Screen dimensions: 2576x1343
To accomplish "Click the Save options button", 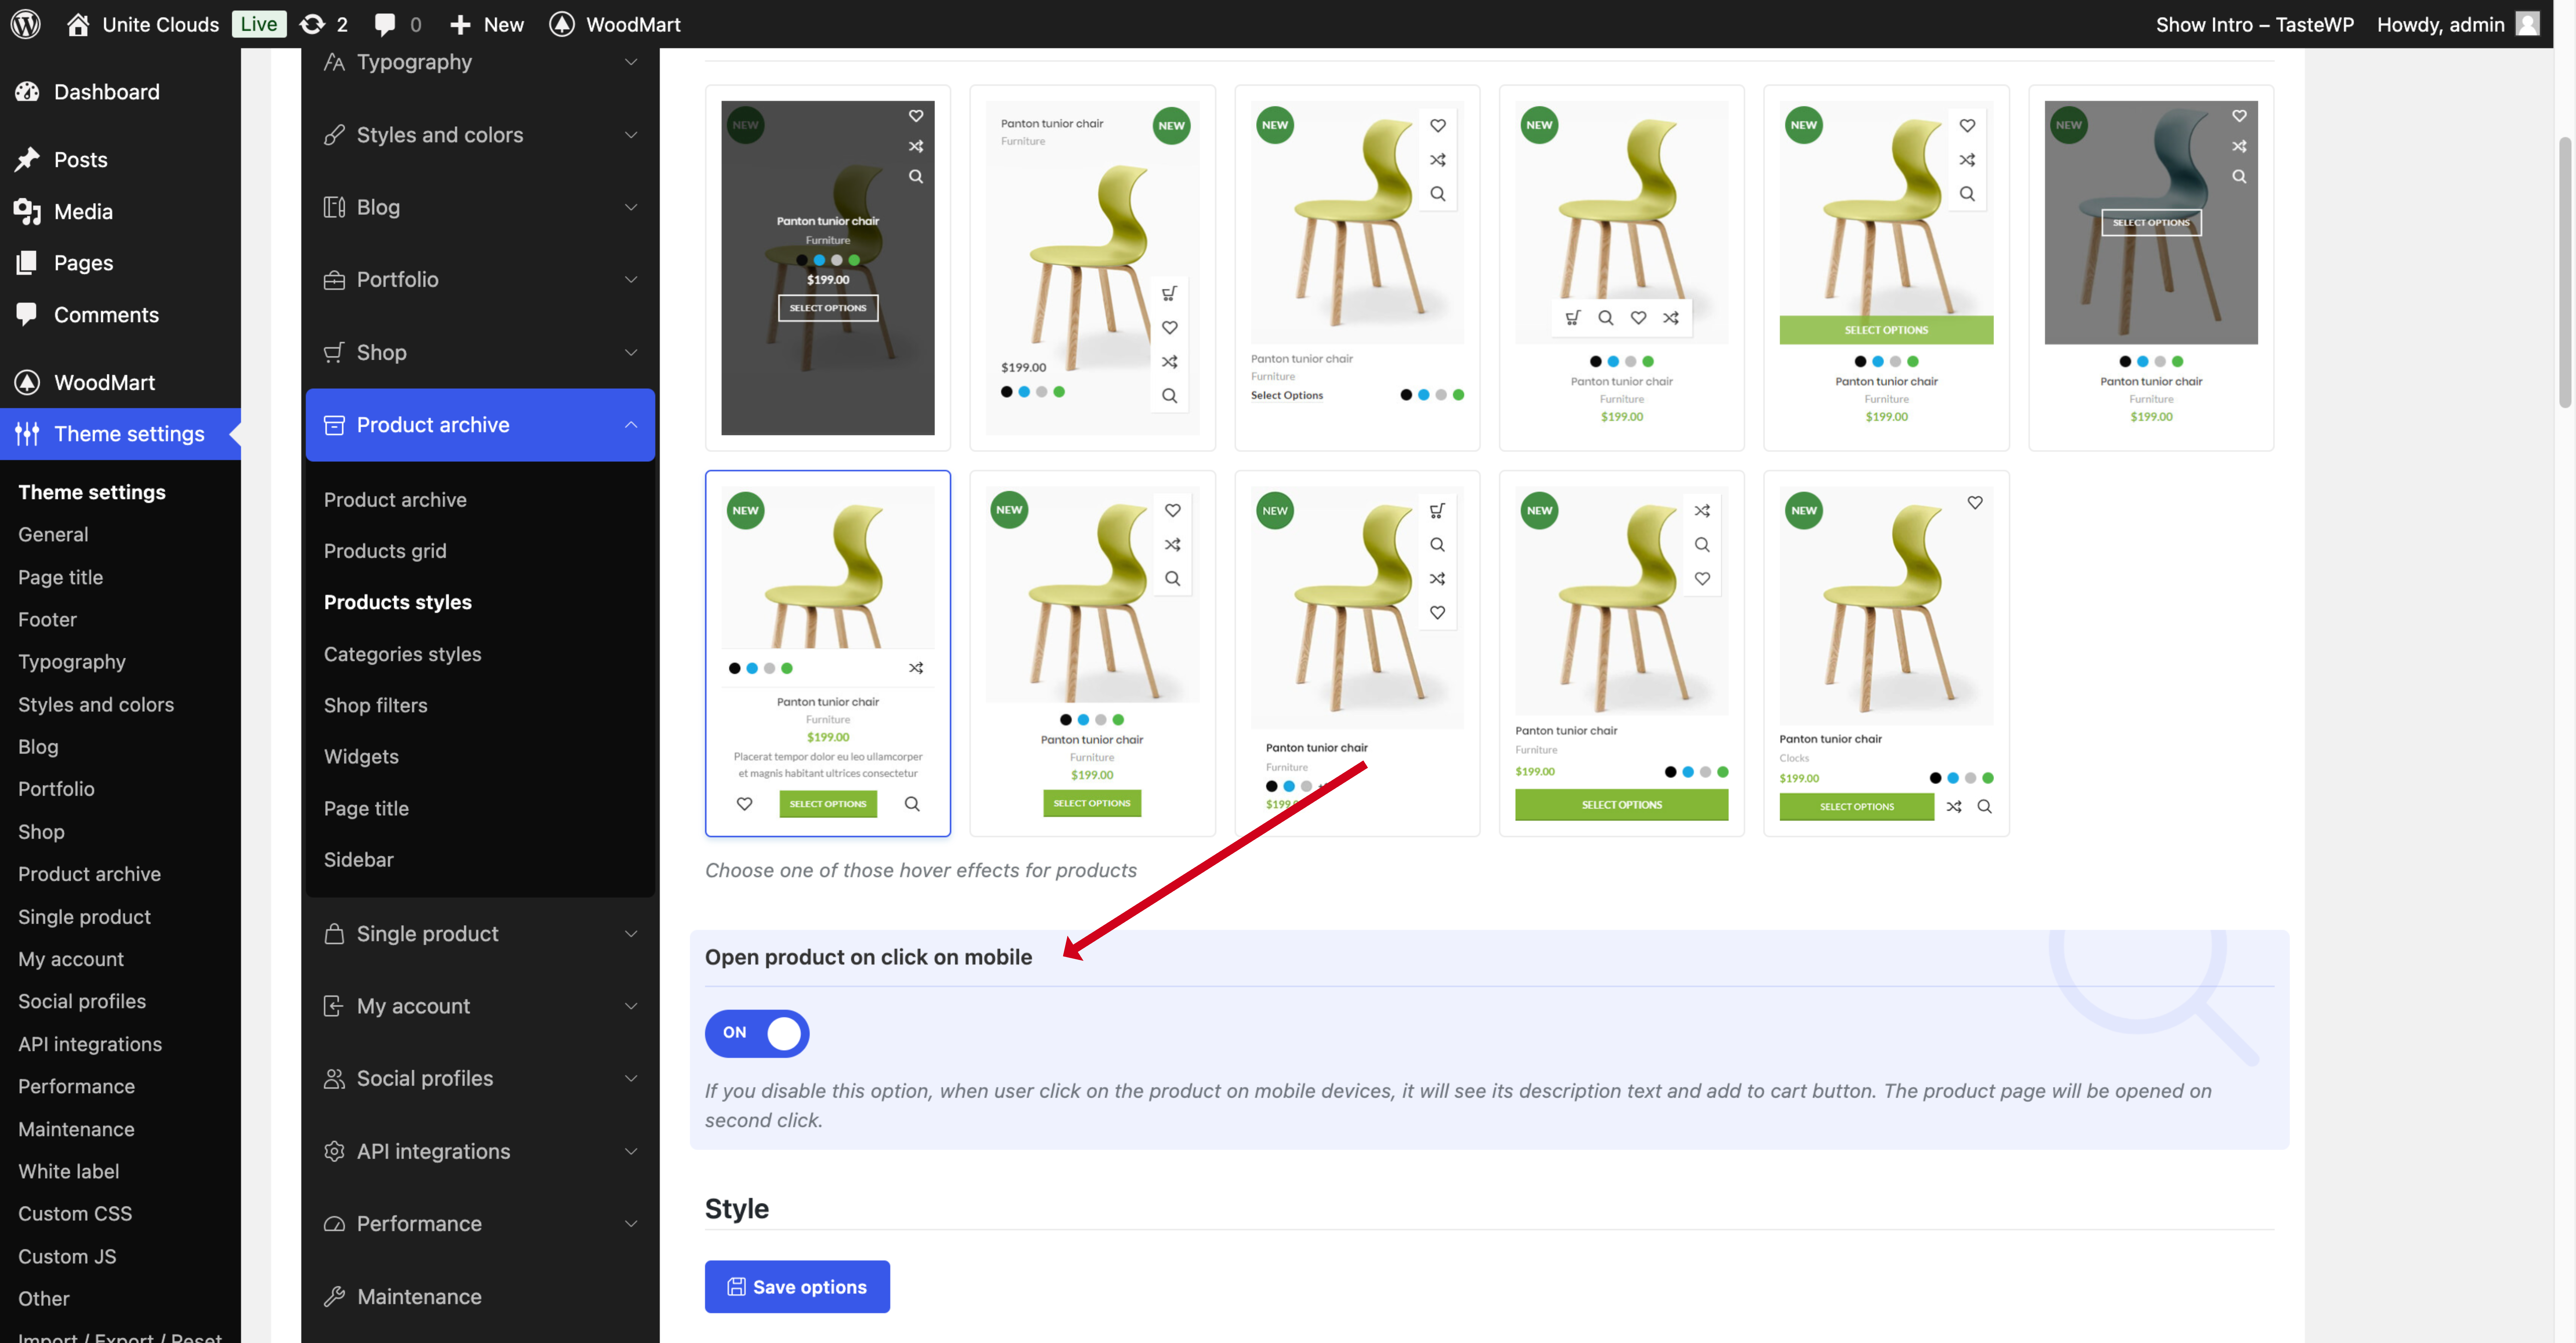I will 797,1287.
